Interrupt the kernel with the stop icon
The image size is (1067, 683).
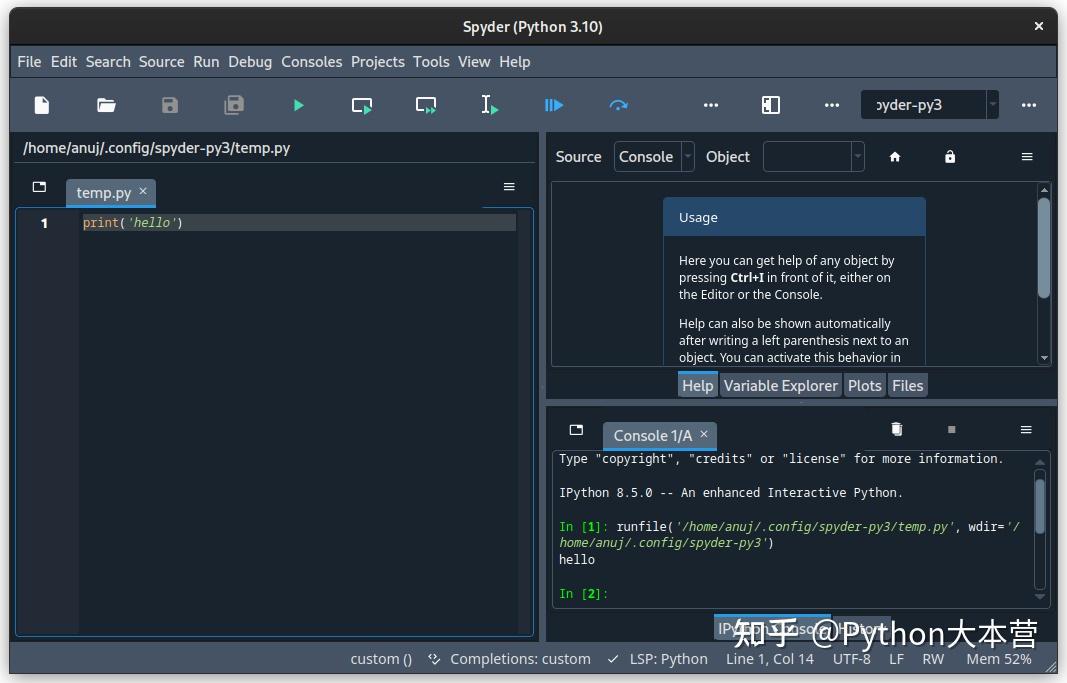click(x=950, y=428)
